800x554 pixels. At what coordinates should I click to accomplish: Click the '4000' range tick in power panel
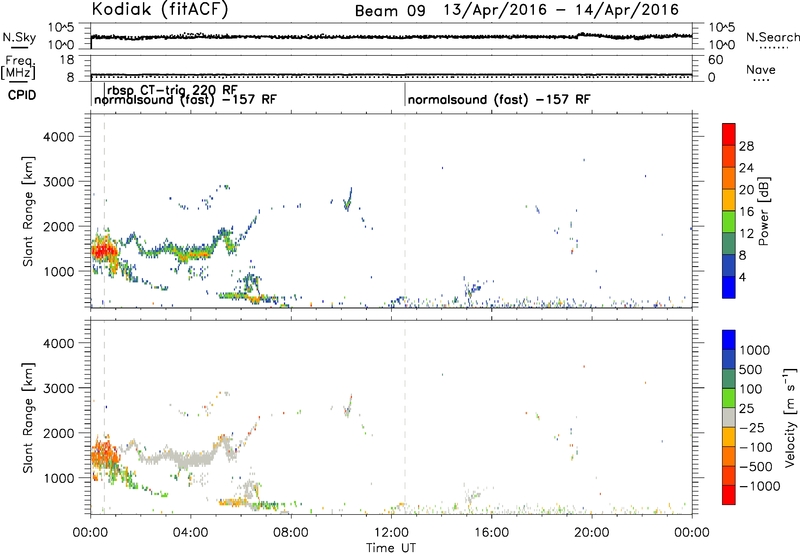58,137
